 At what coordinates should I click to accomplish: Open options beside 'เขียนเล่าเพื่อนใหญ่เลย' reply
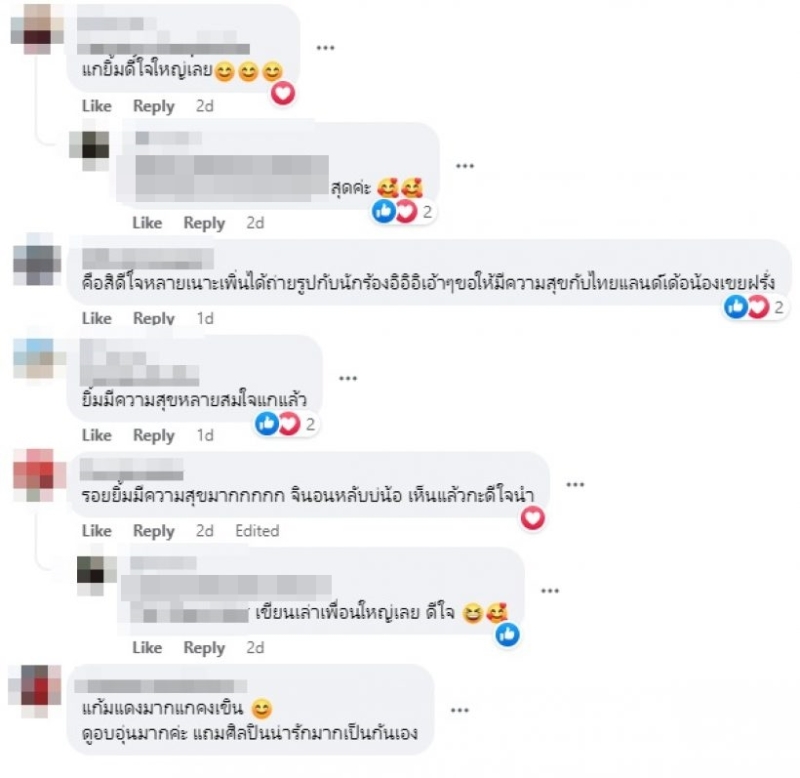[x=550, y=591]
